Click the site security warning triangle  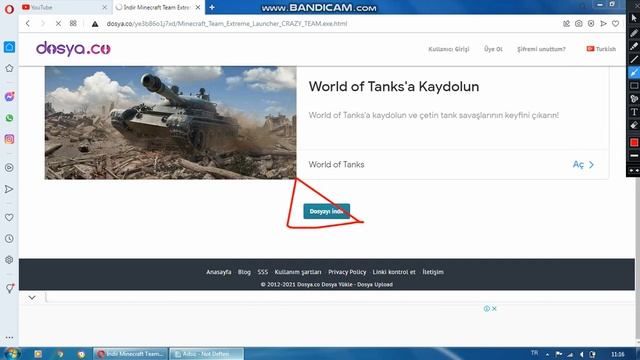point(95,24)
